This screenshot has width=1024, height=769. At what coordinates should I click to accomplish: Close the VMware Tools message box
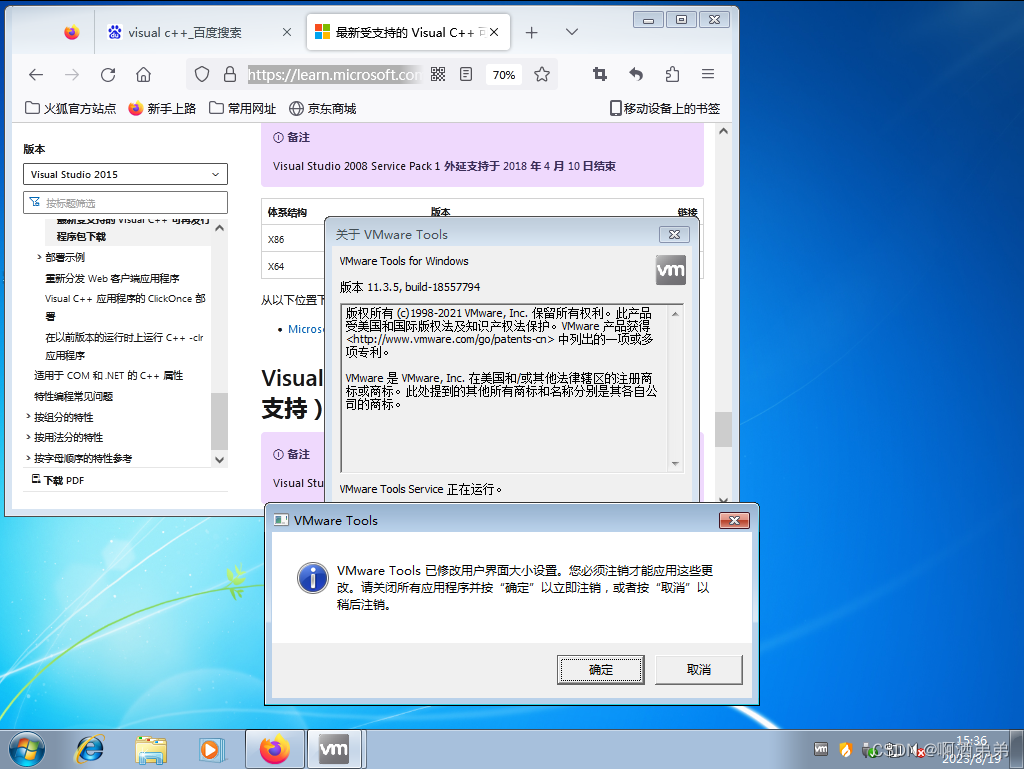click(734, 520)
